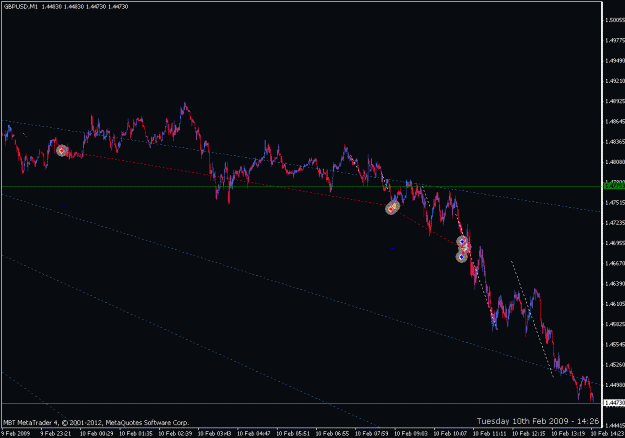Select the green horizontal price level line
The image size is (625, 438).
(302, 187)
